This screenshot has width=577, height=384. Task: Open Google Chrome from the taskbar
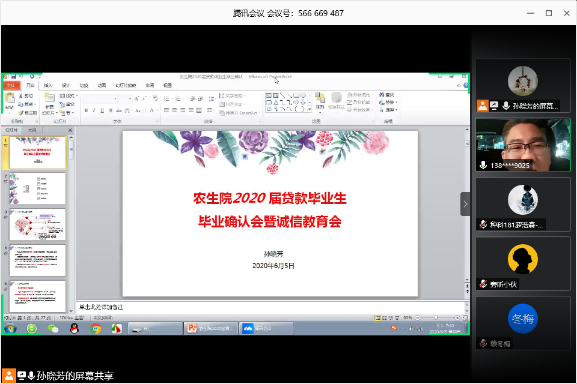pyautogui.click(x=96, y=328)
